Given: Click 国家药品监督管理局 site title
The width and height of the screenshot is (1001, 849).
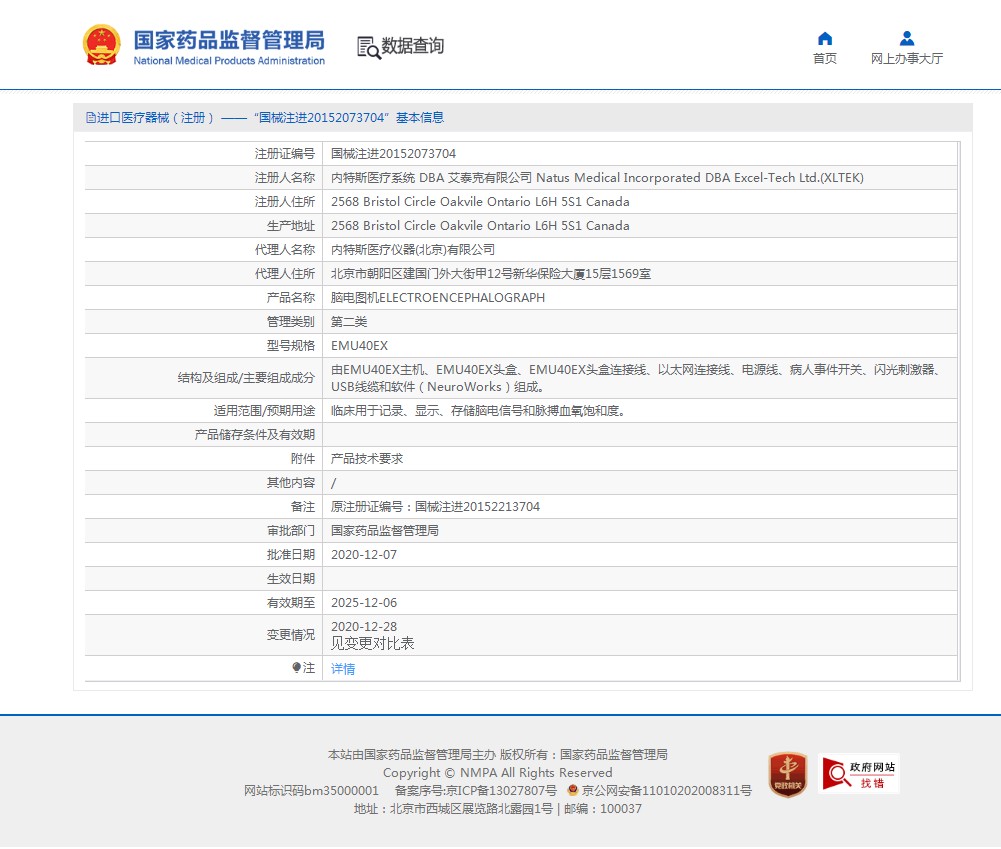Looking at the screenshot, I should click(229, 40).
